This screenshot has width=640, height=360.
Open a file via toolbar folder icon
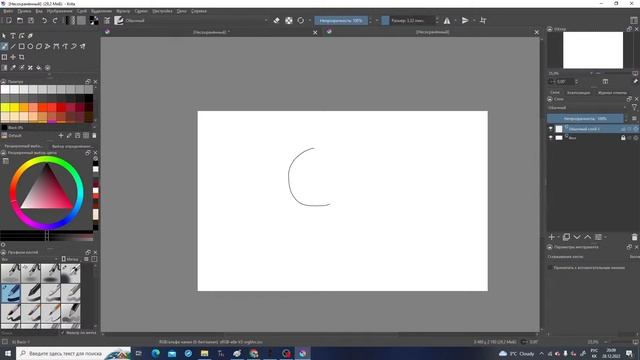click(x=20, y=20)
